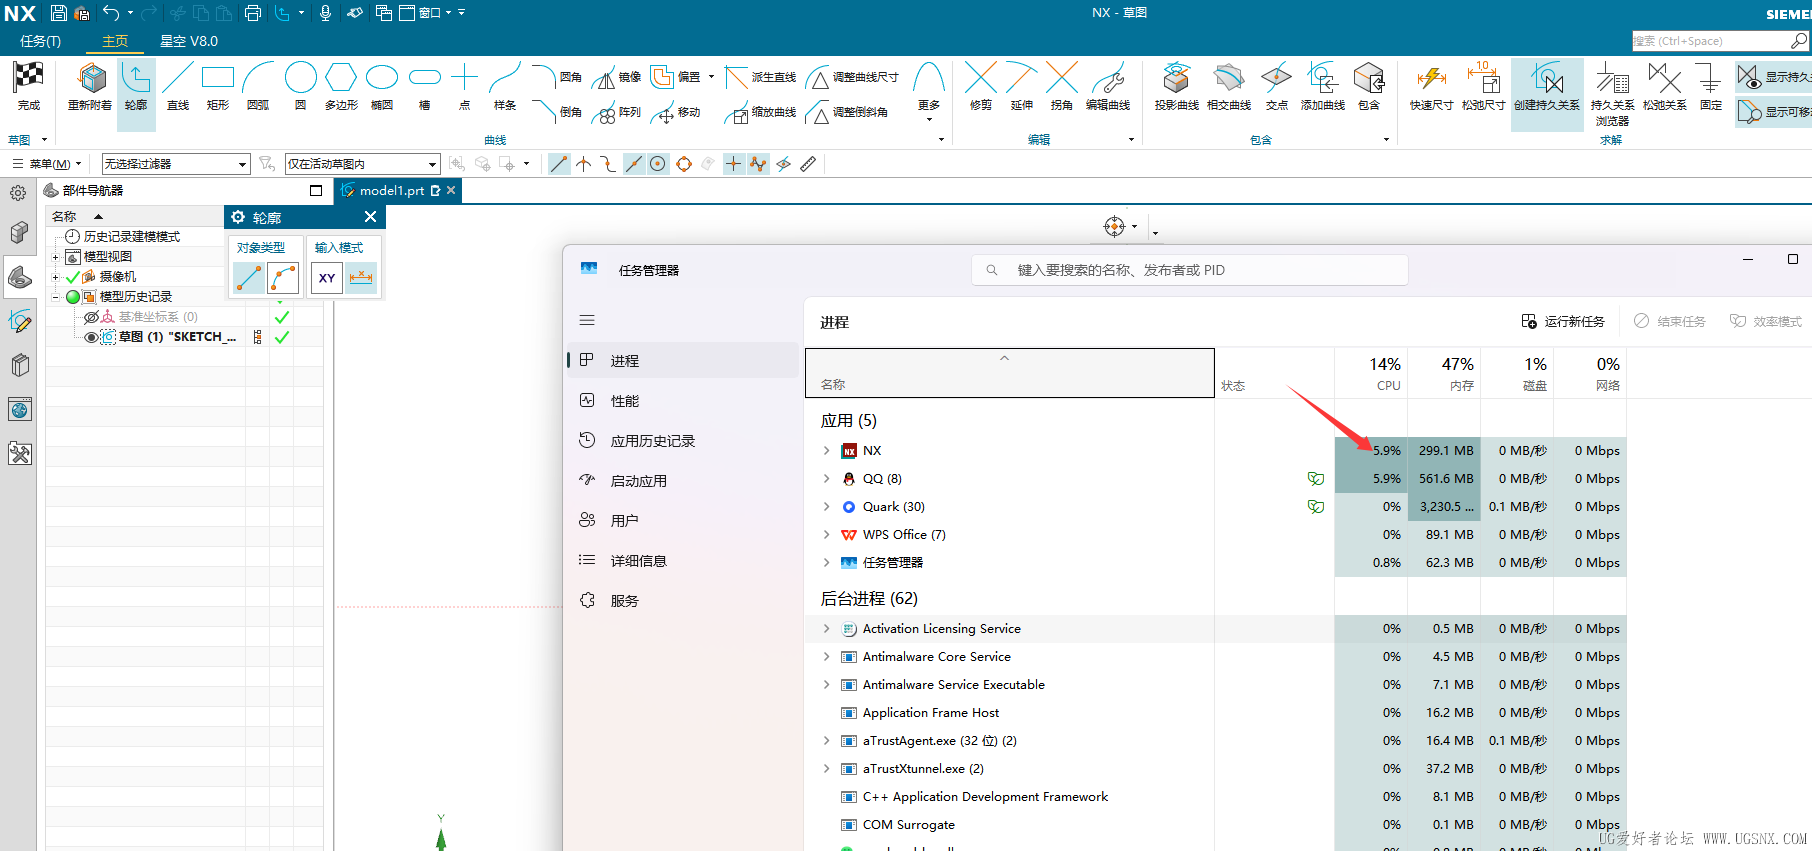Viewport: 1812px width, 851px height.
Task: Toggle visibility of 草图 (1) SKETCH
Action: pos(91,337)
